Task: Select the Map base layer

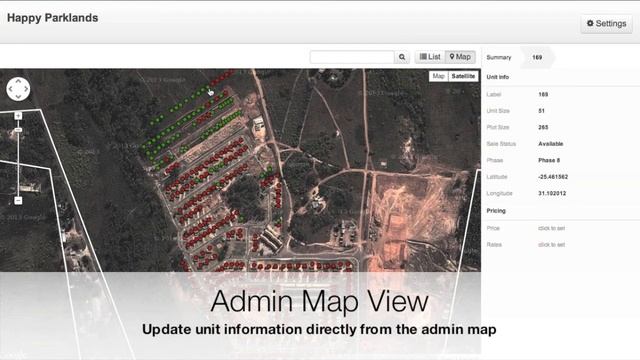Action: coord(438,76)
